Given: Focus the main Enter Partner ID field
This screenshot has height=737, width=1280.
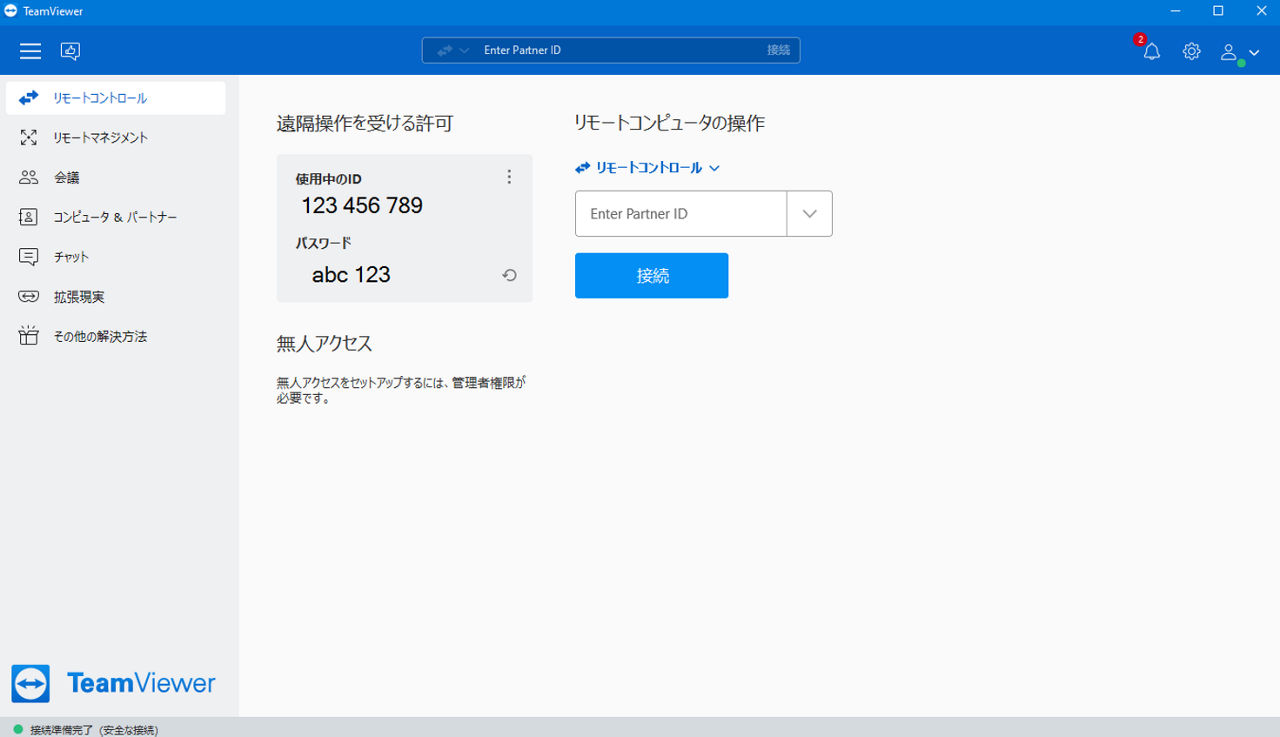Looking at the screenshot, I should pos(681,214).
